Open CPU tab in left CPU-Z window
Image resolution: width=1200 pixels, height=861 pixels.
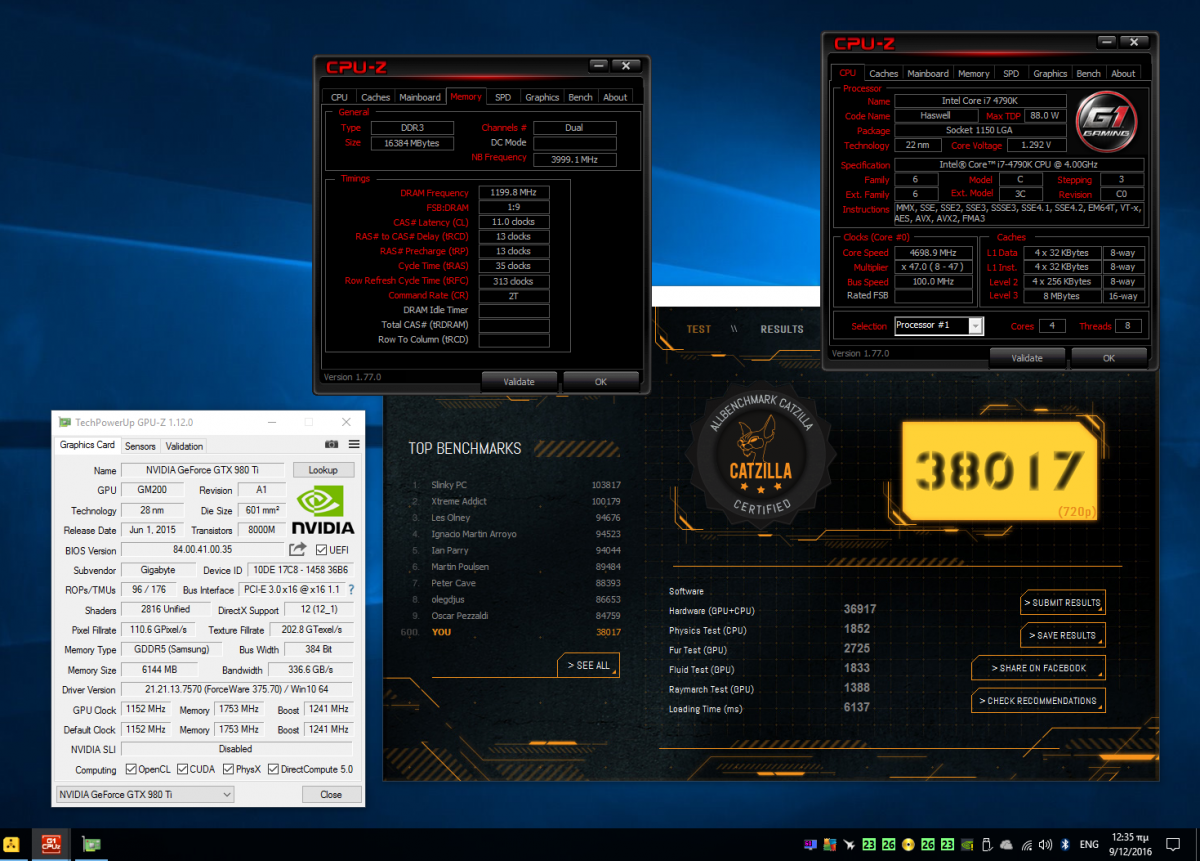click(x=339, y=97)
